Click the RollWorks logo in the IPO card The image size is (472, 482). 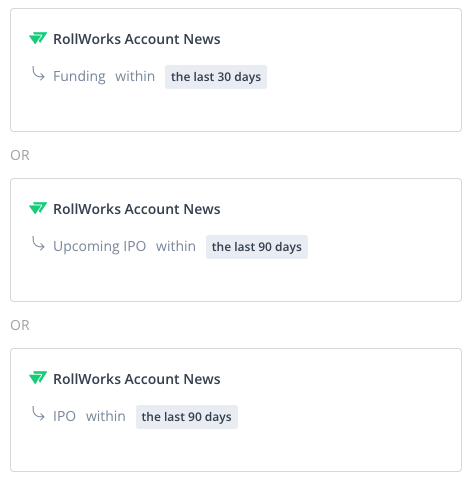38,378
